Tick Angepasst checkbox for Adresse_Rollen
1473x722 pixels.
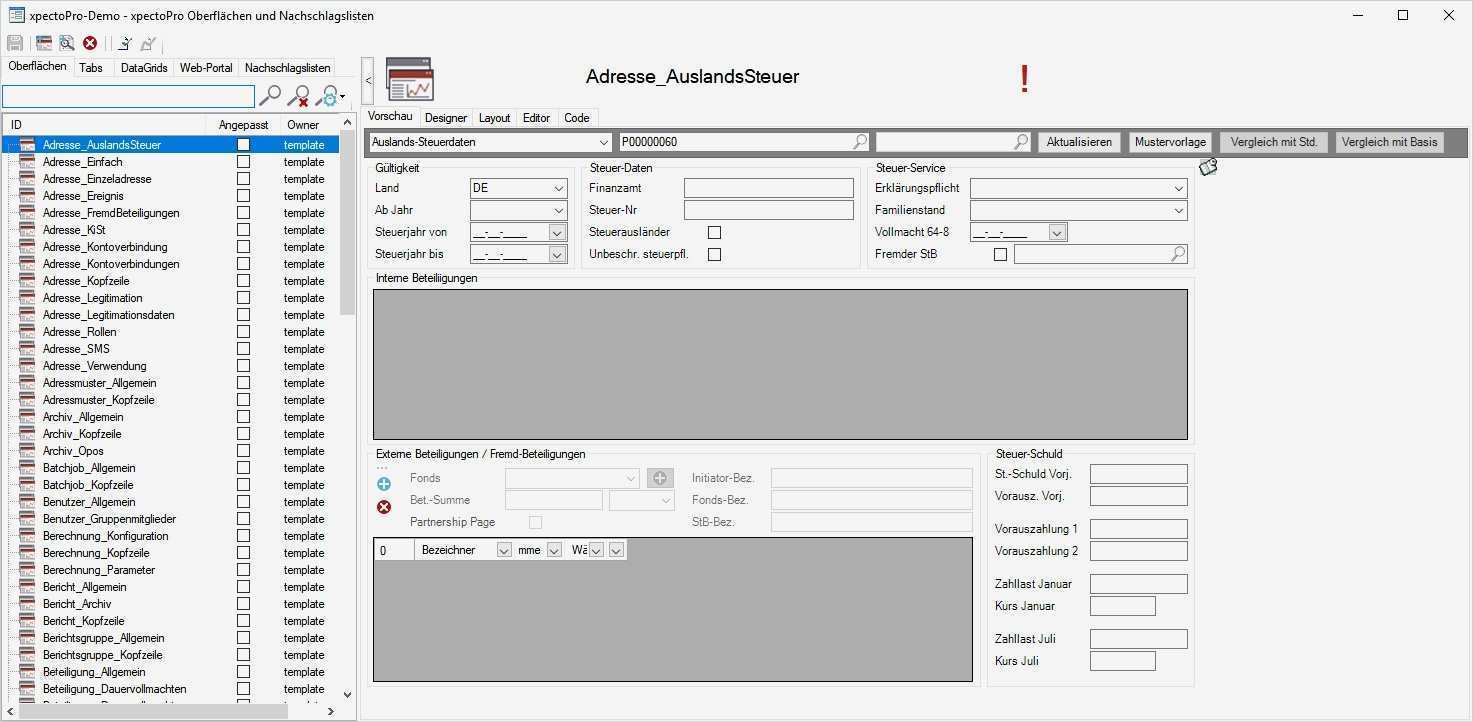click(x=243, y=332)
